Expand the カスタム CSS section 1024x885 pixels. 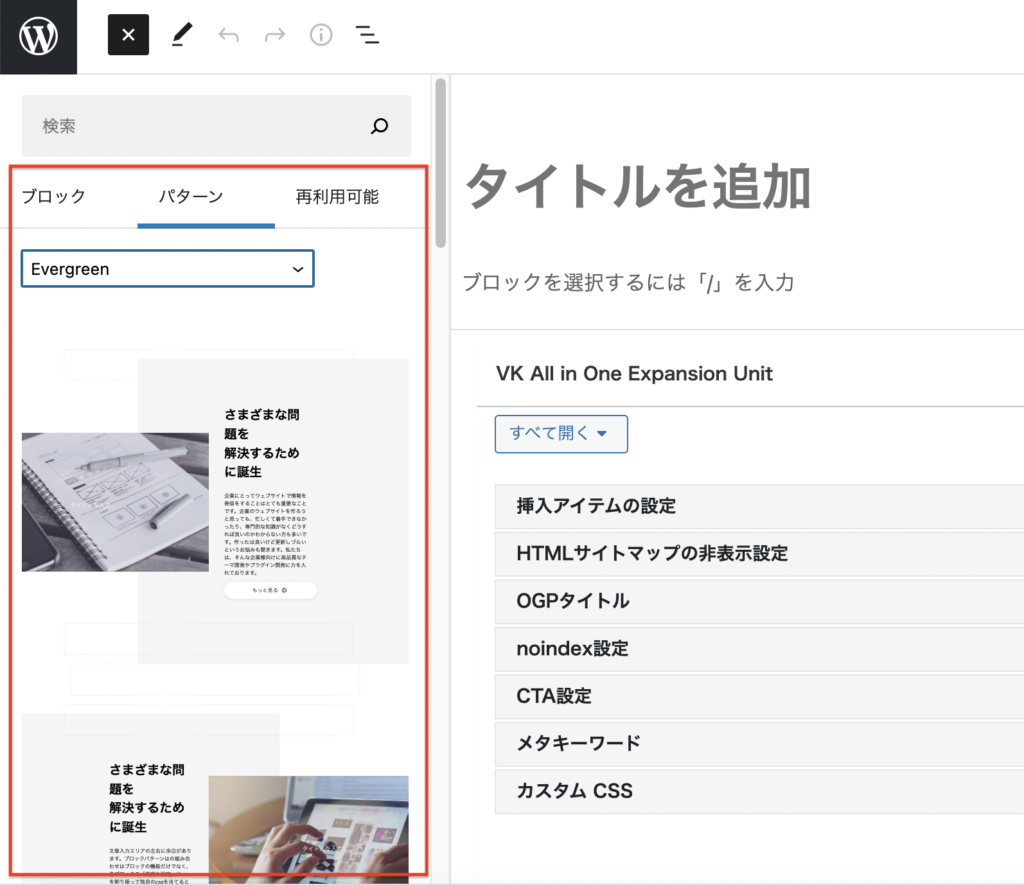574,791
